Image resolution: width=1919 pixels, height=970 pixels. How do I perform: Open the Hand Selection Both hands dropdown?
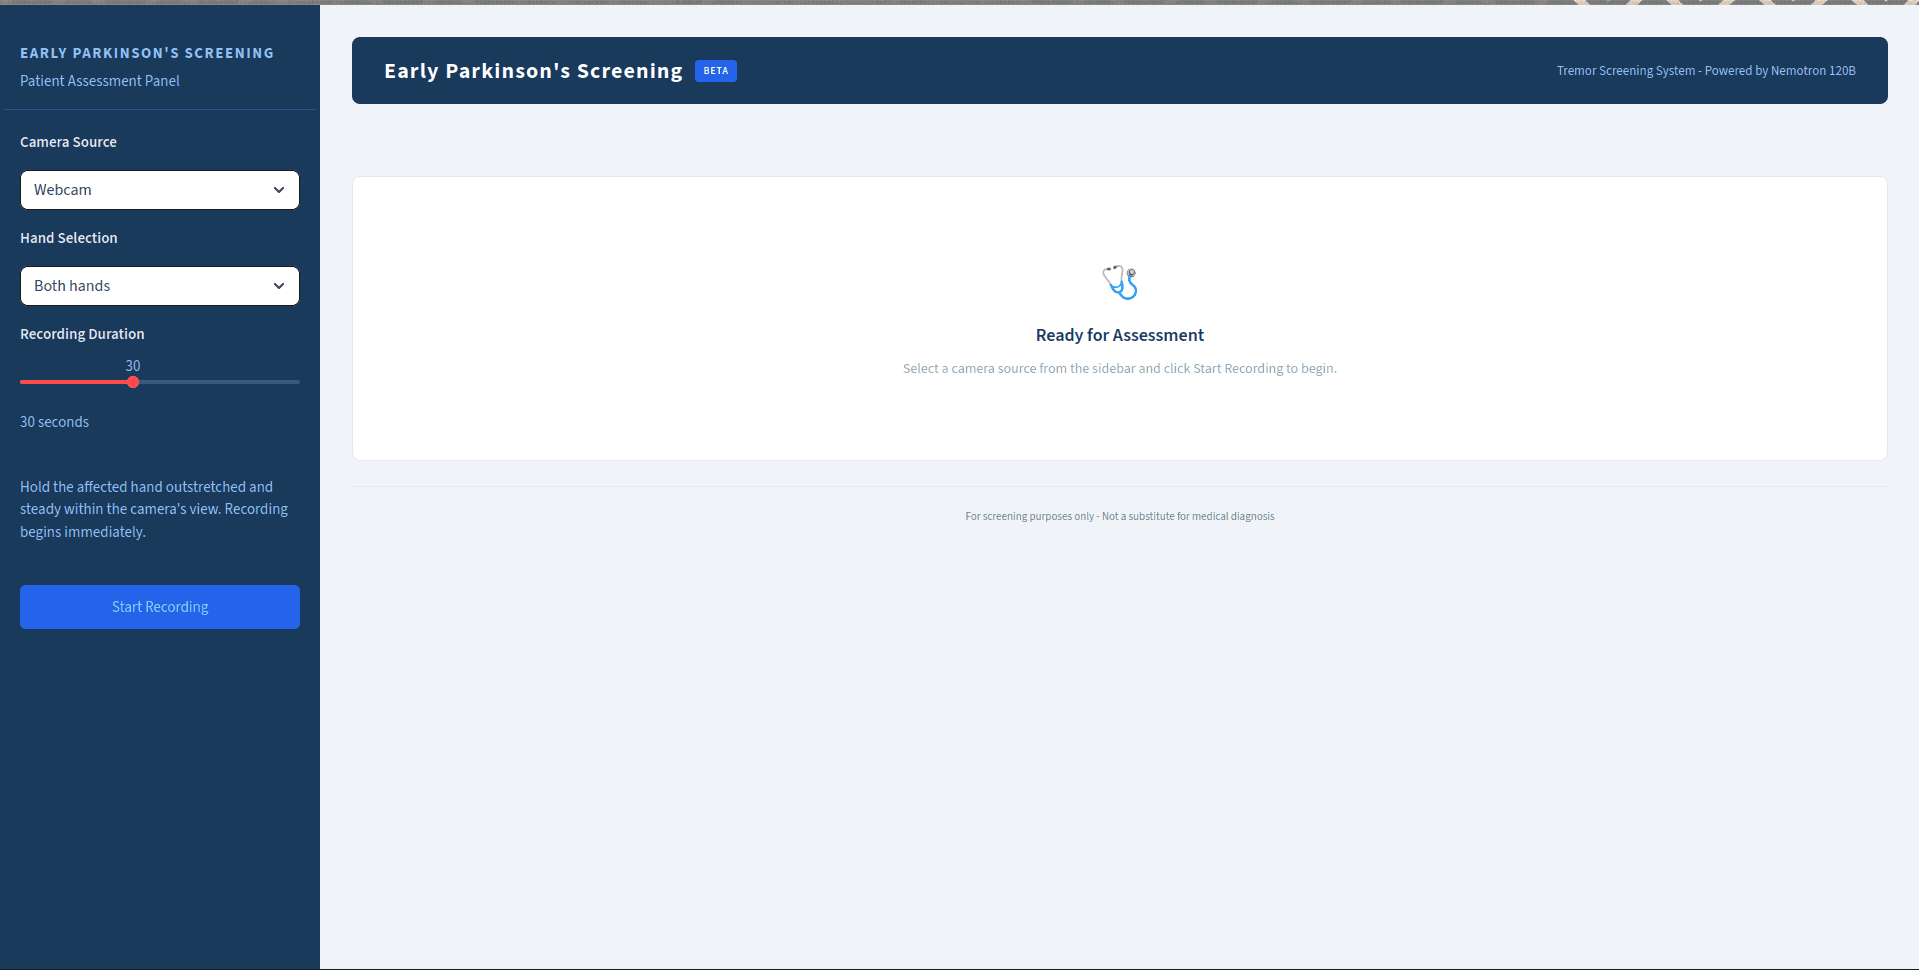pos(160,286)
